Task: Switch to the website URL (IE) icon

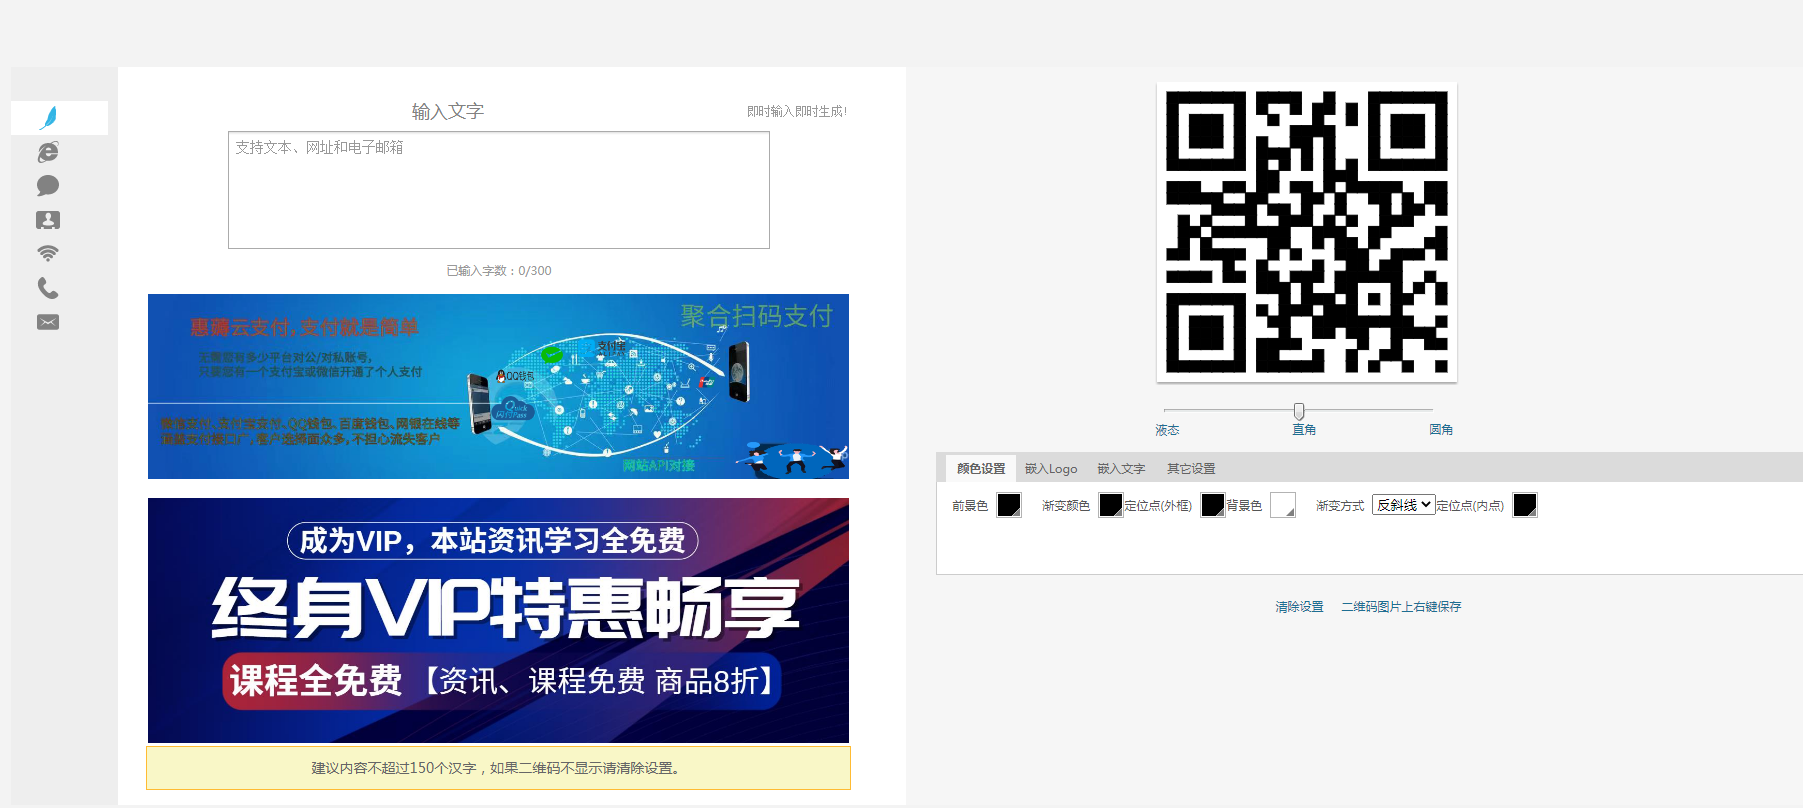Action: (x=48, y=152)
